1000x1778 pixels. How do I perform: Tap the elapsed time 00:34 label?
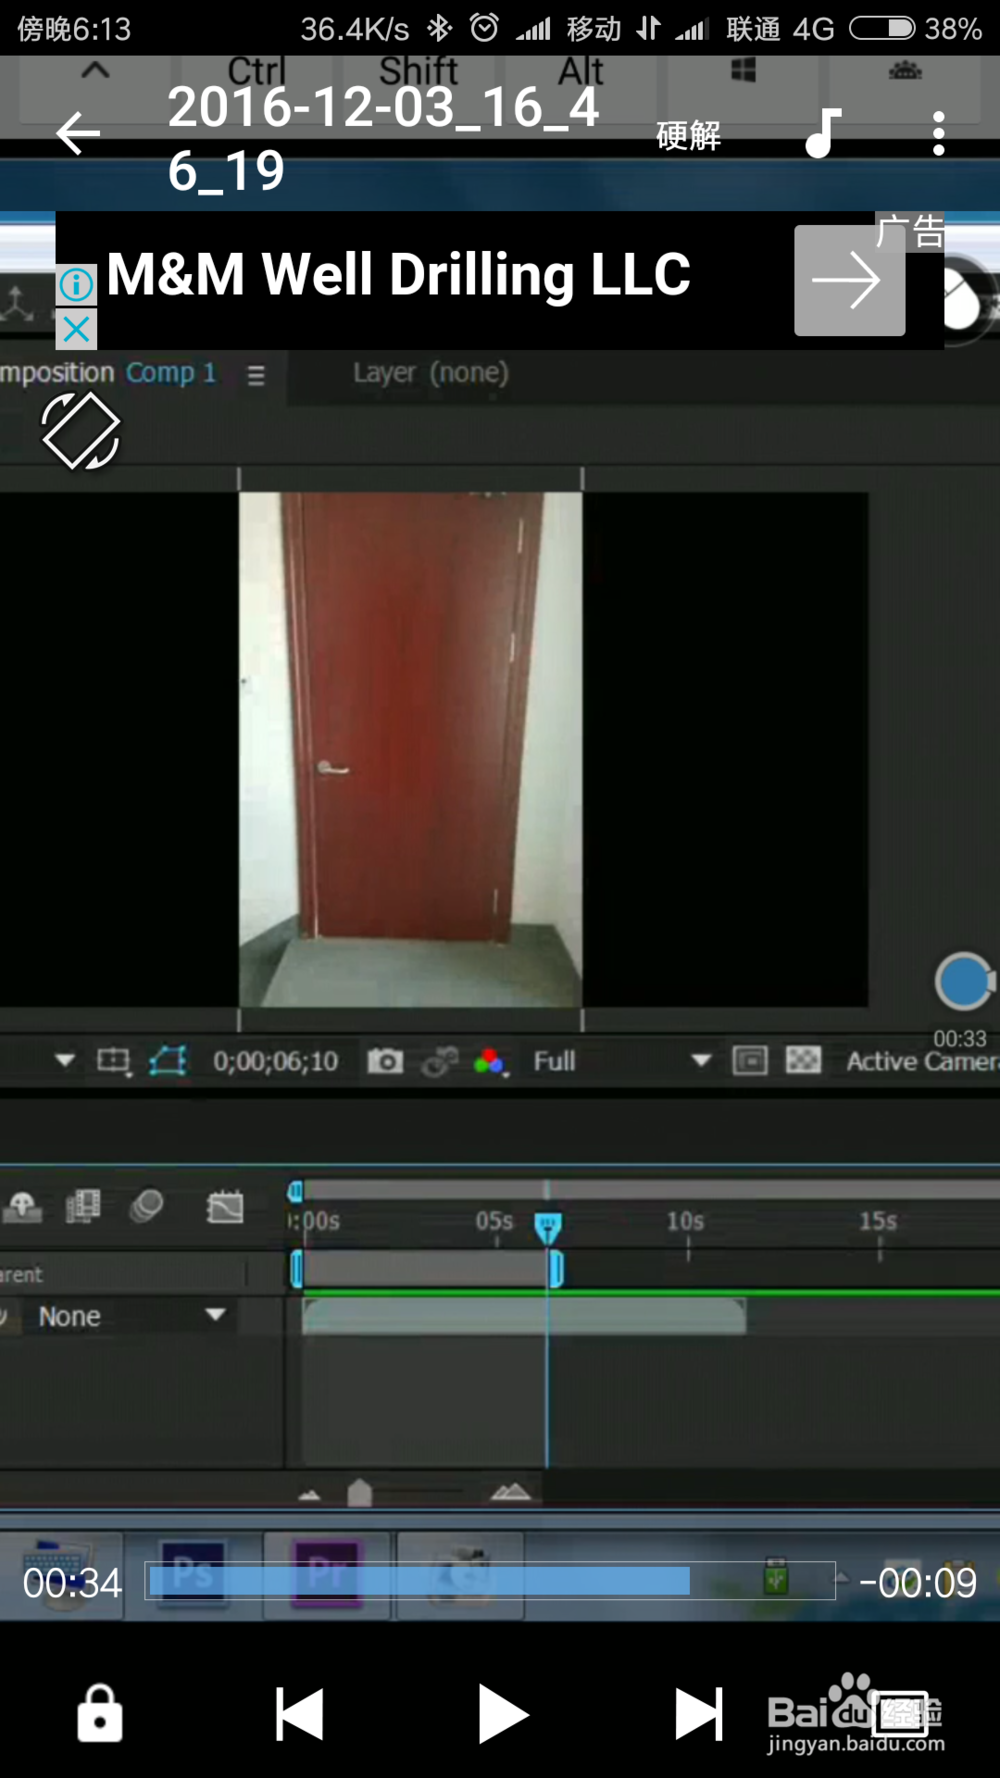coord(72,1583)
